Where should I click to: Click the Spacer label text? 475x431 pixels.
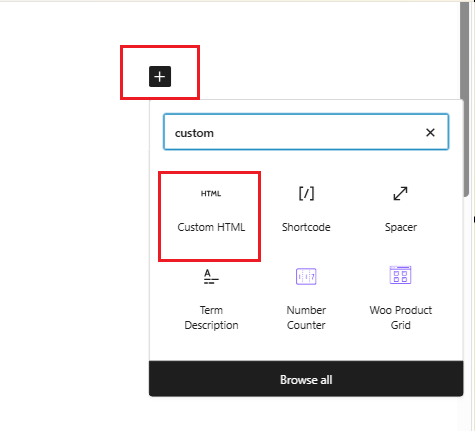[401, 227]
